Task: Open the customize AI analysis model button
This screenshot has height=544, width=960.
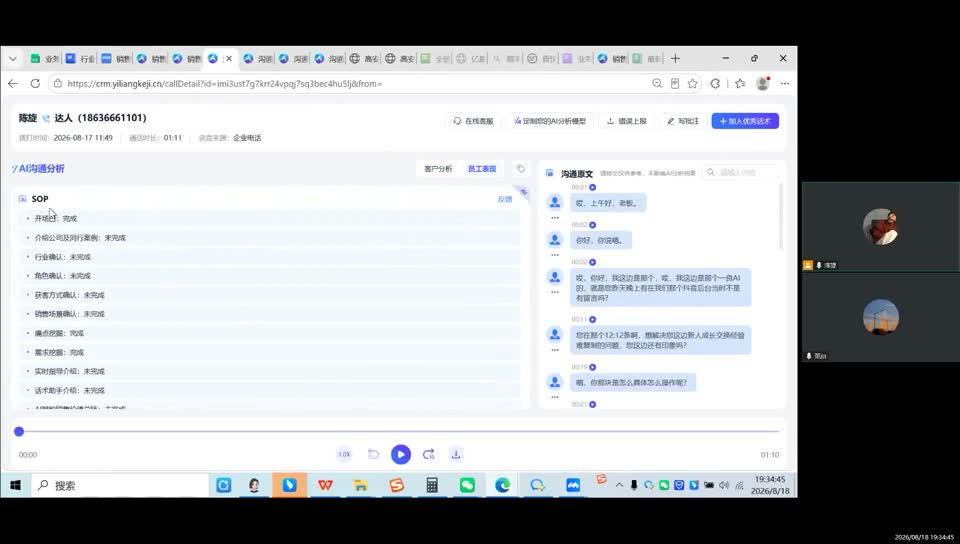Action: [x=550, y=121]
